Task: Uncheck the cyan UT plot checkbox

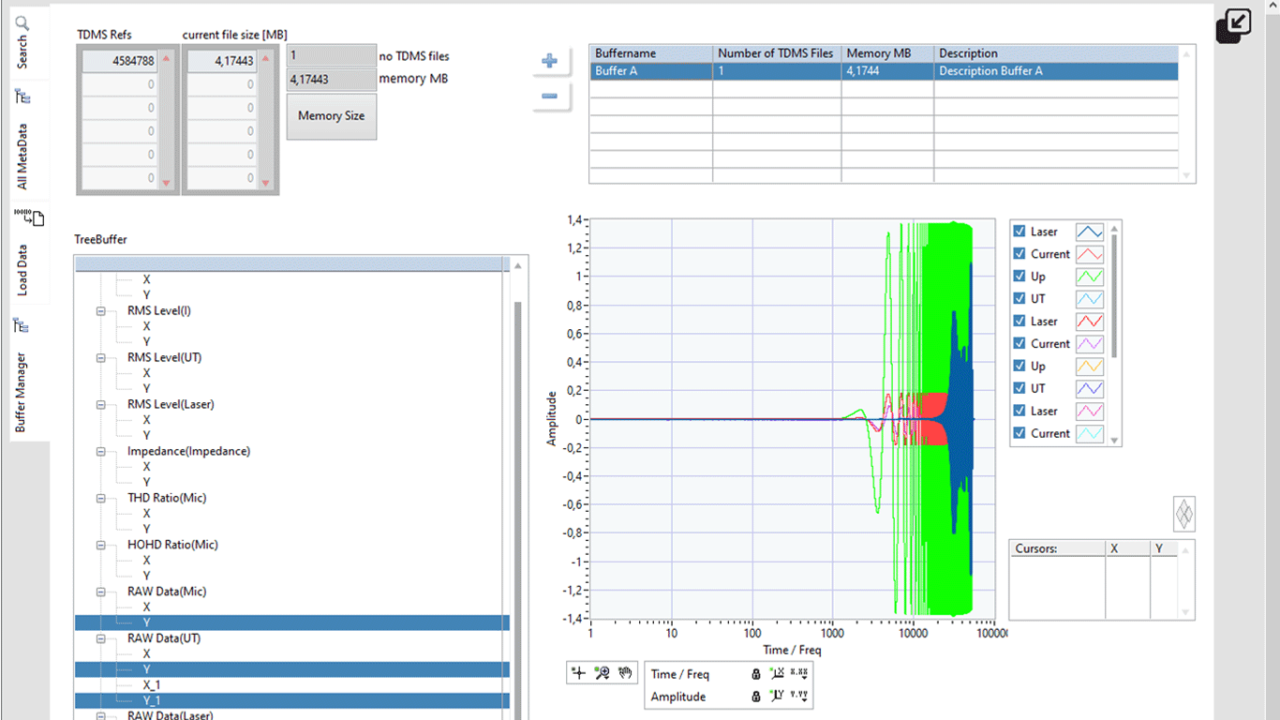Action: [1020, 298]
